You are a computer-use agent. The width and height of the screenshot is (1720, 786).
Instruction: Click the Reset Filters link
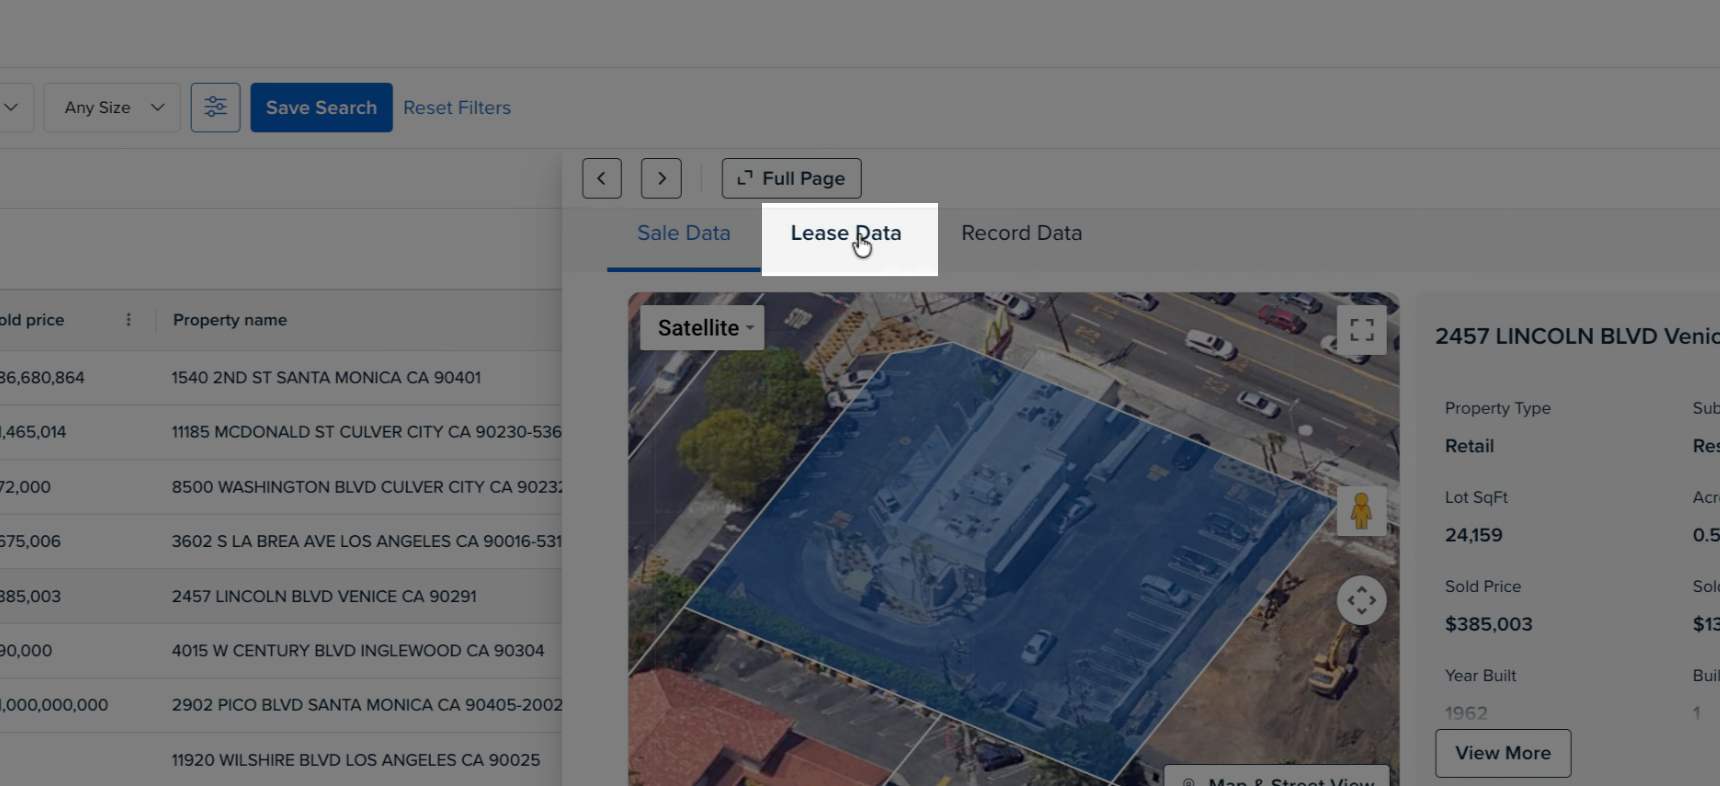pyautogui.click(x=457, y=107)
